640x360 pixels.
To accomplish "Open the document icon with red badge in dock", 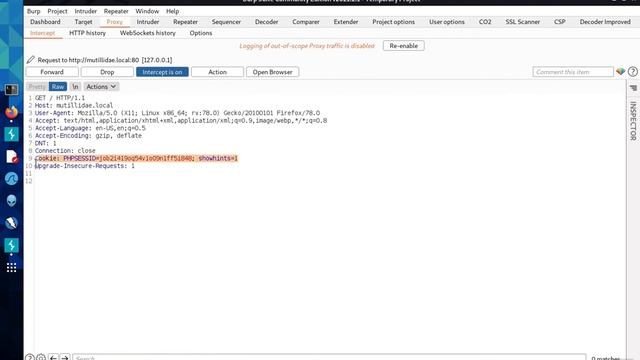I will pyautogui.click(x=11, y=156).
